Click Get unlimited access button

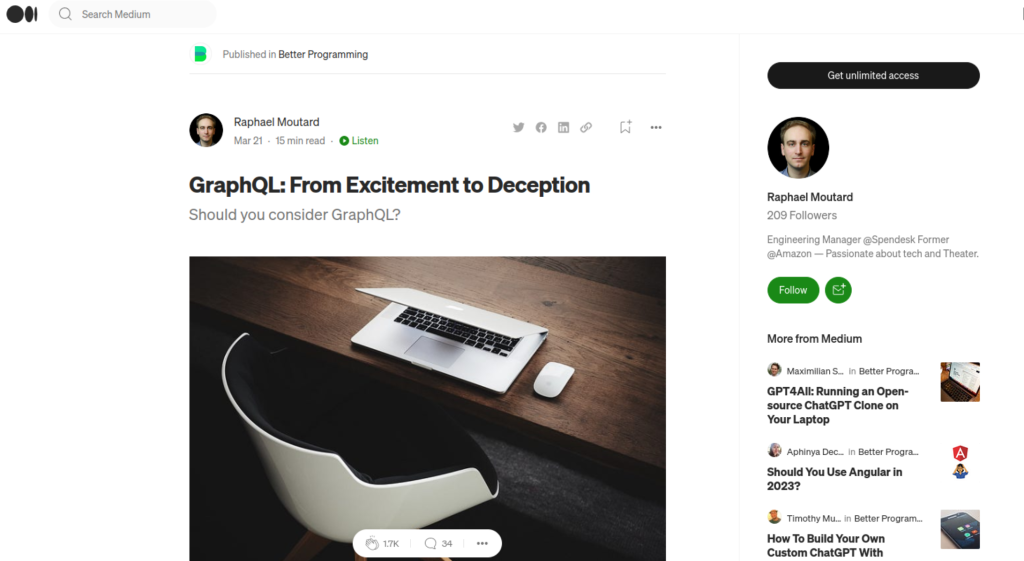tap(873, 75)
